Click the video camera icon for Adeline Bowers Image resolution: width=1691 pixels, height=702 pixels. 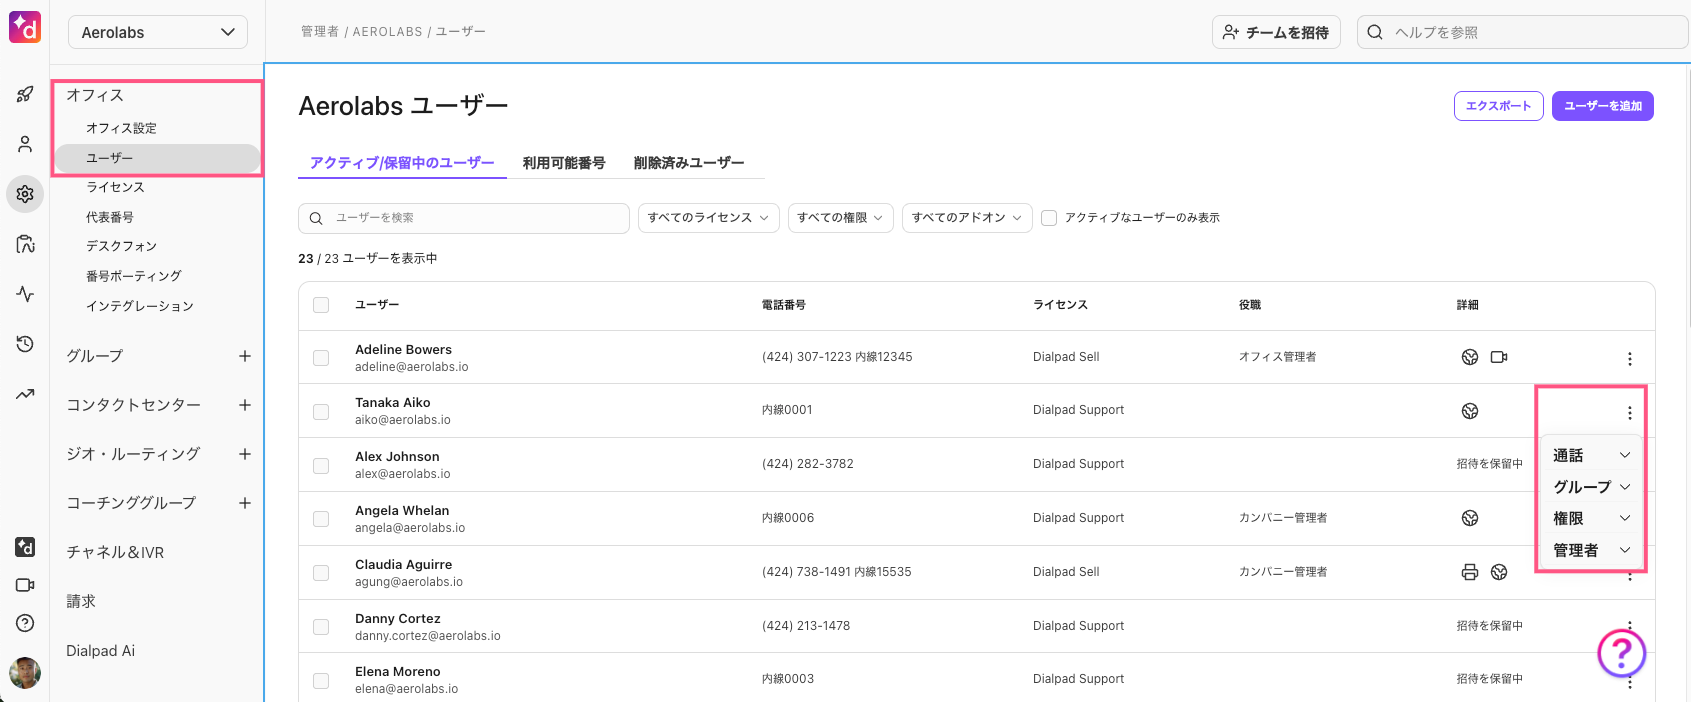[1499, 357]
